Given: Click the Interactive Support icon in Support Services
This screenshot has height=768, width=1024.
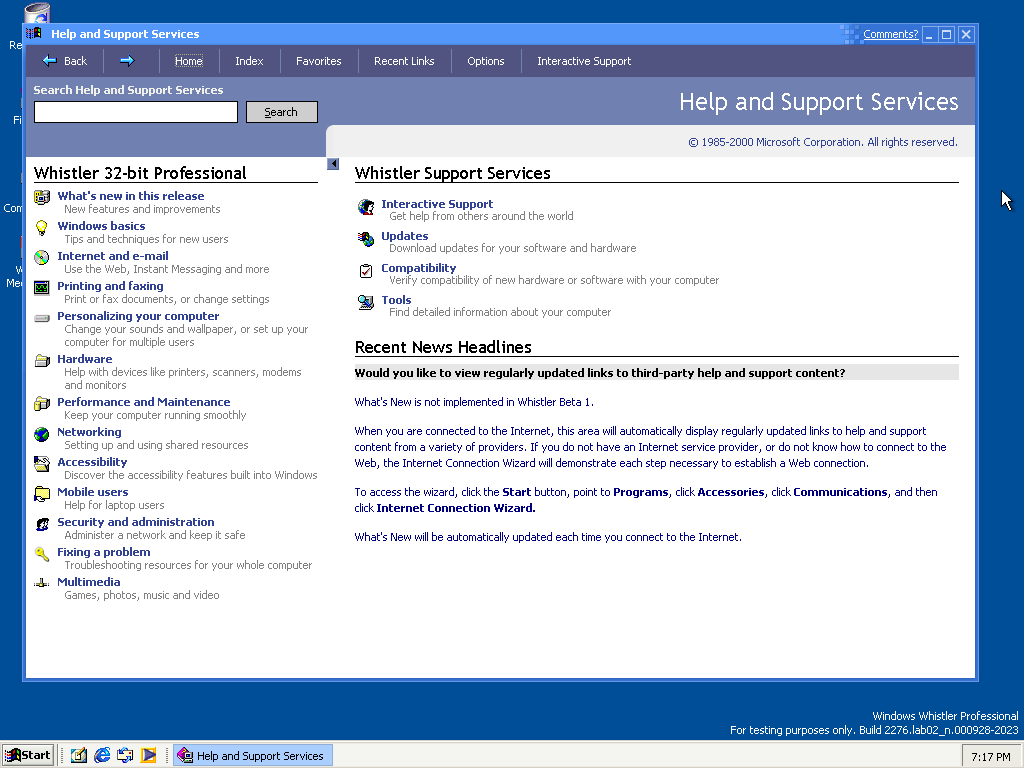Looking at the screenshot, I should (366, 207).
